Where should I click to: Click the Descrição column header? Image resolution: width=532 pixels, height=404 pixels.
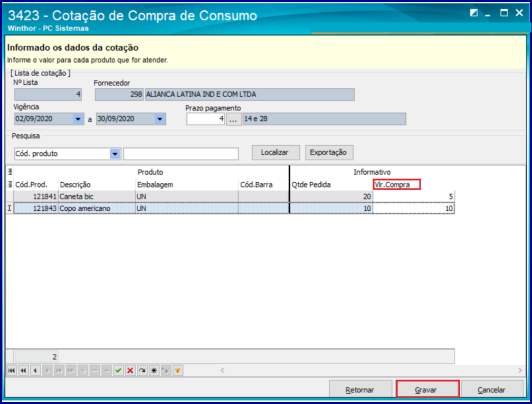pos(97,185)
